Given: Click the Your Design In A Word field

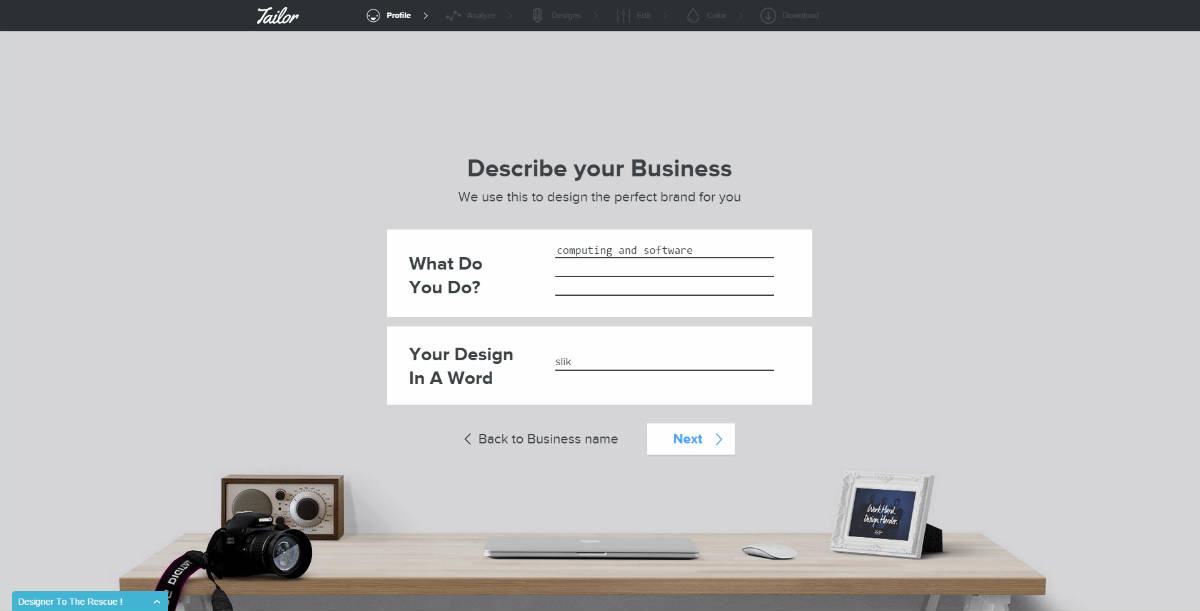Looking at the screenshot, I should pyautogui.click(x=664, y=362).
